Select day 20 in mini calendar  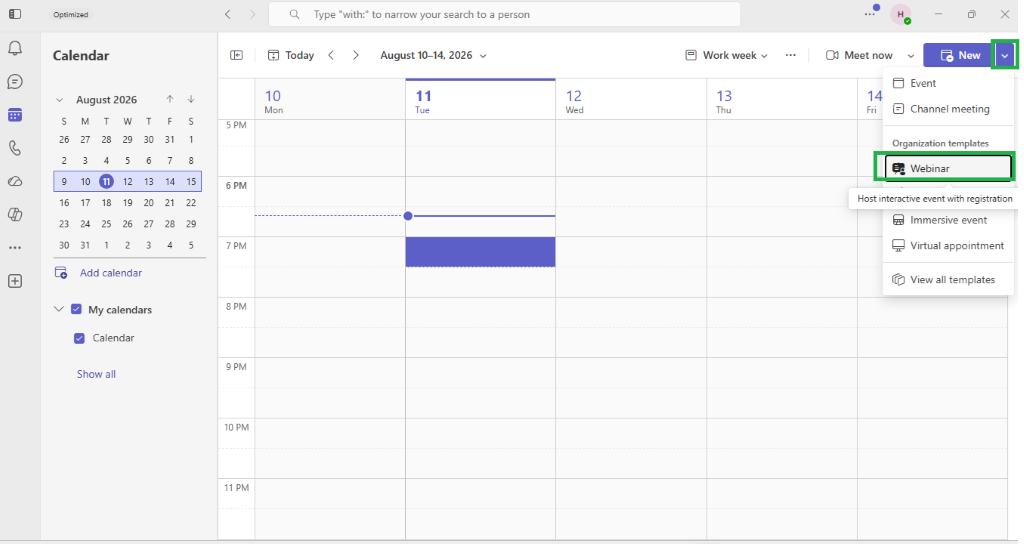[x=149, y=202]
